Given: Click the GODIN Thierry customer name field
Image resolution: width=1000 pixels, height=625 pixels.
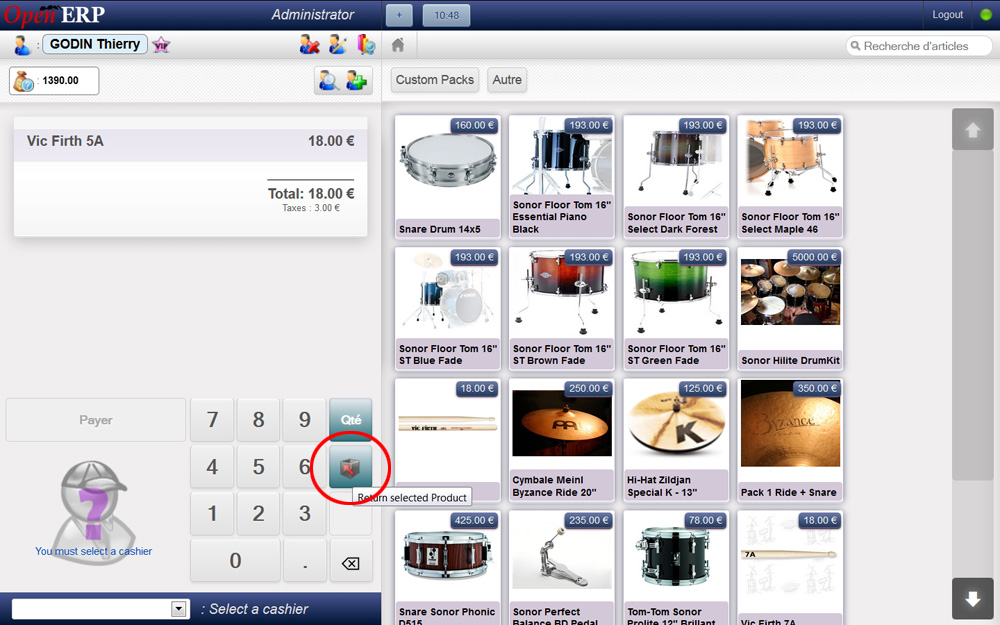Looking at the screenshot, I should click(95, 44).
